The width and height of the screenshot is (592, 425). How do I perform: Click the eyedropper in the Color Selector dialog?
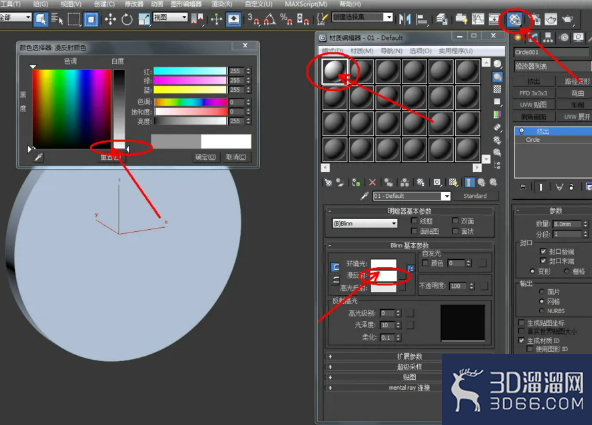tap(39, 157)
